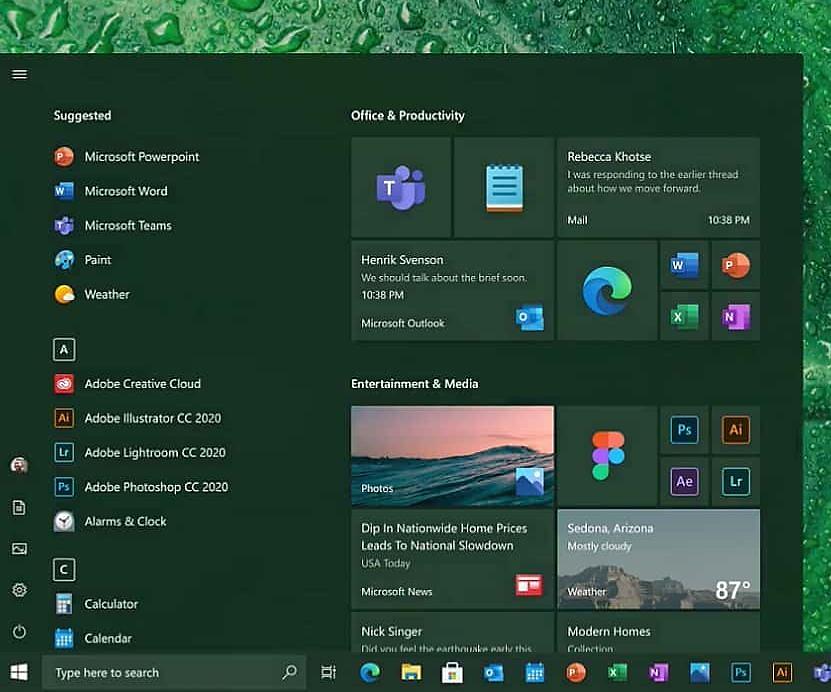
Task: Launch Adobe Photoshop CC 2020
Action: (140, 487)
